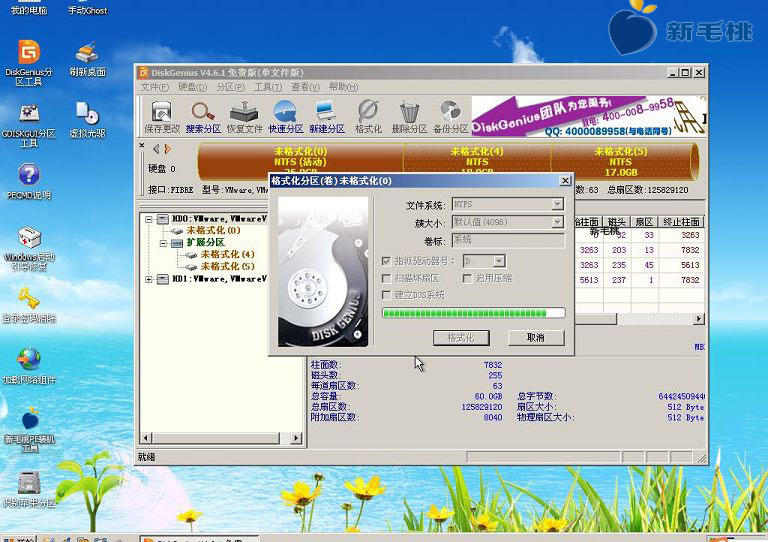Click the 保存更改 save changes toolbar icon

(162, 117)
